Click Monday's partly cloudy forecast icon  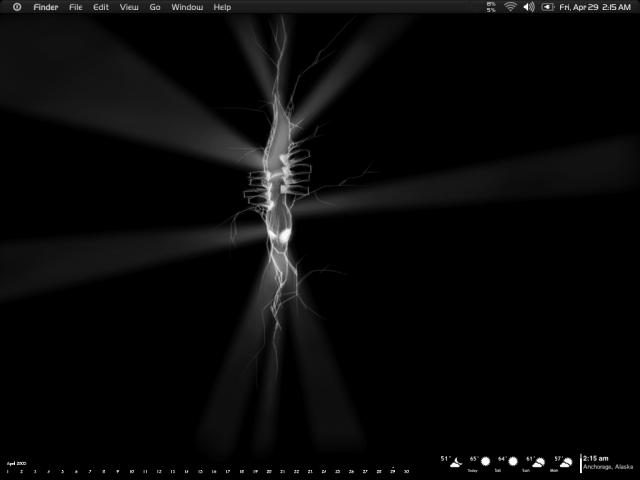(566, 462)
